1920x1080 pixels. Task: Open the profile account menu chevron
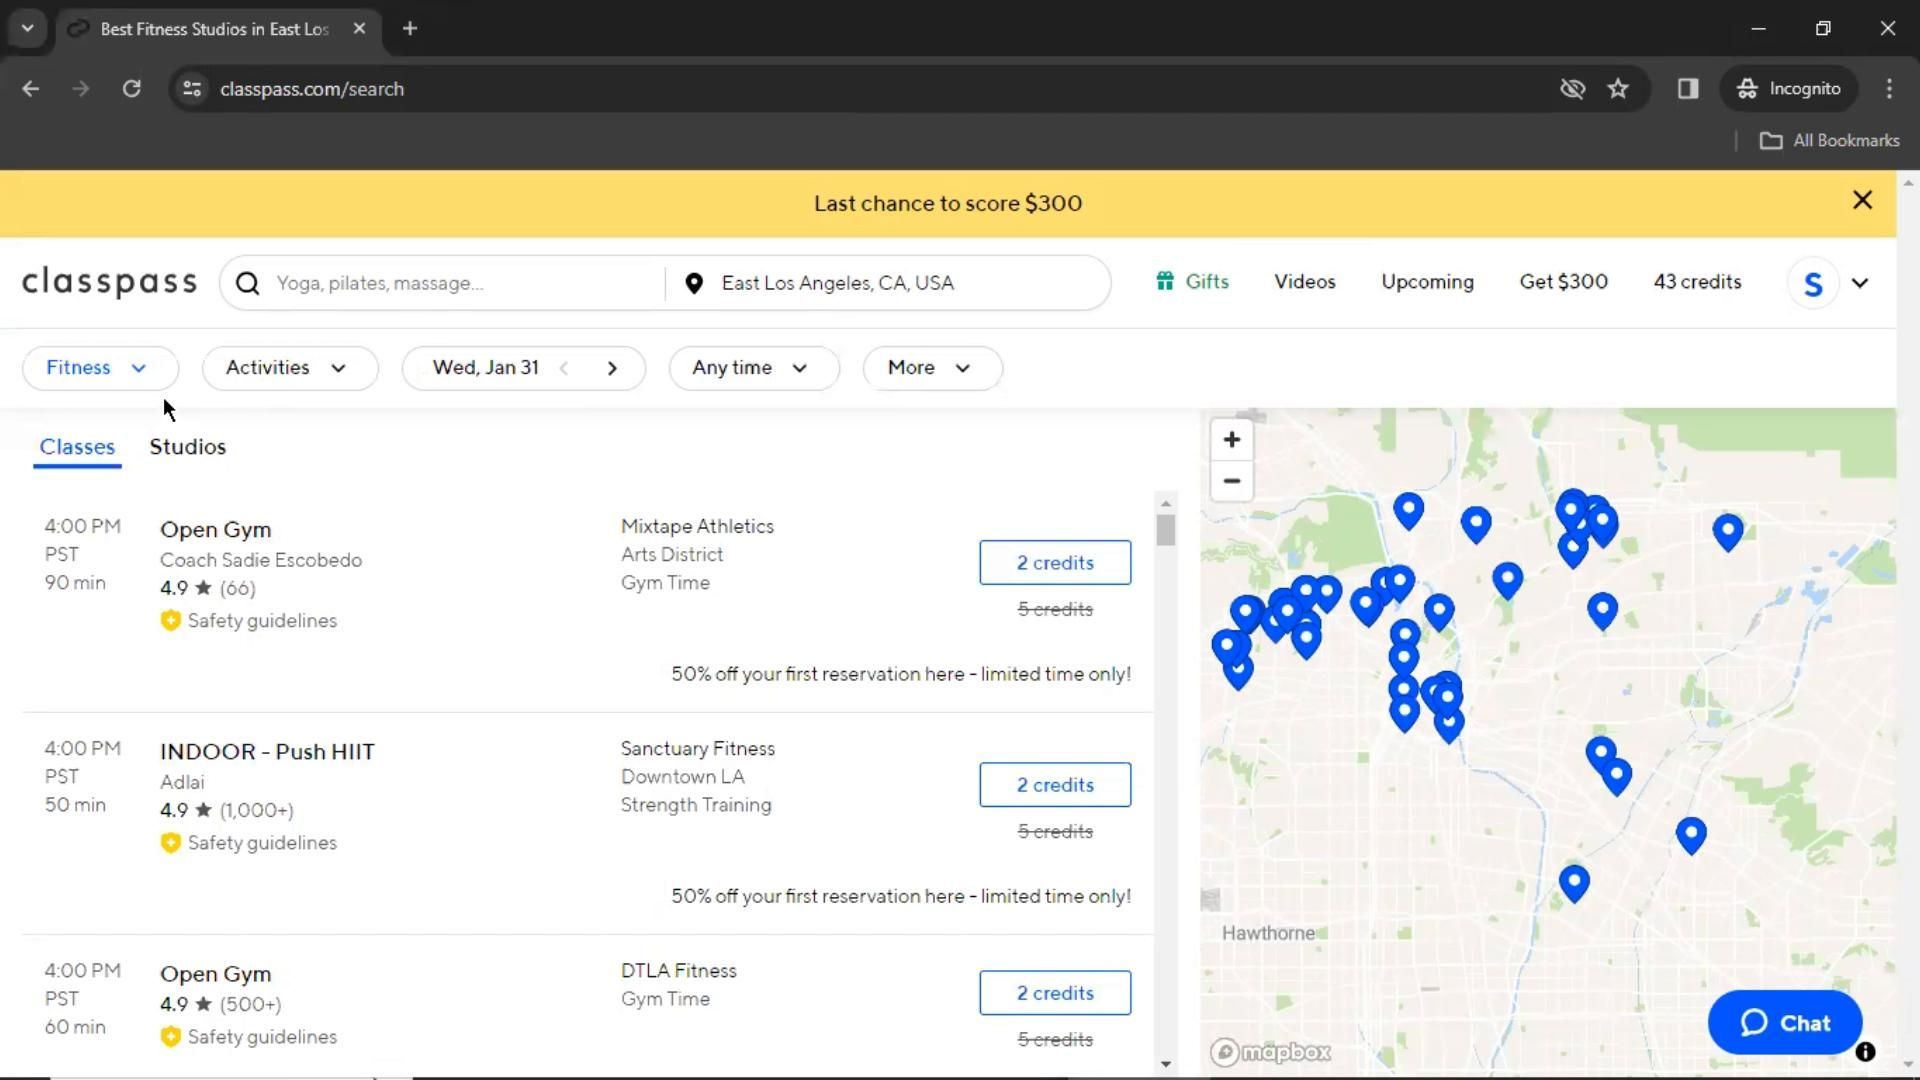tap(1859, 283)
